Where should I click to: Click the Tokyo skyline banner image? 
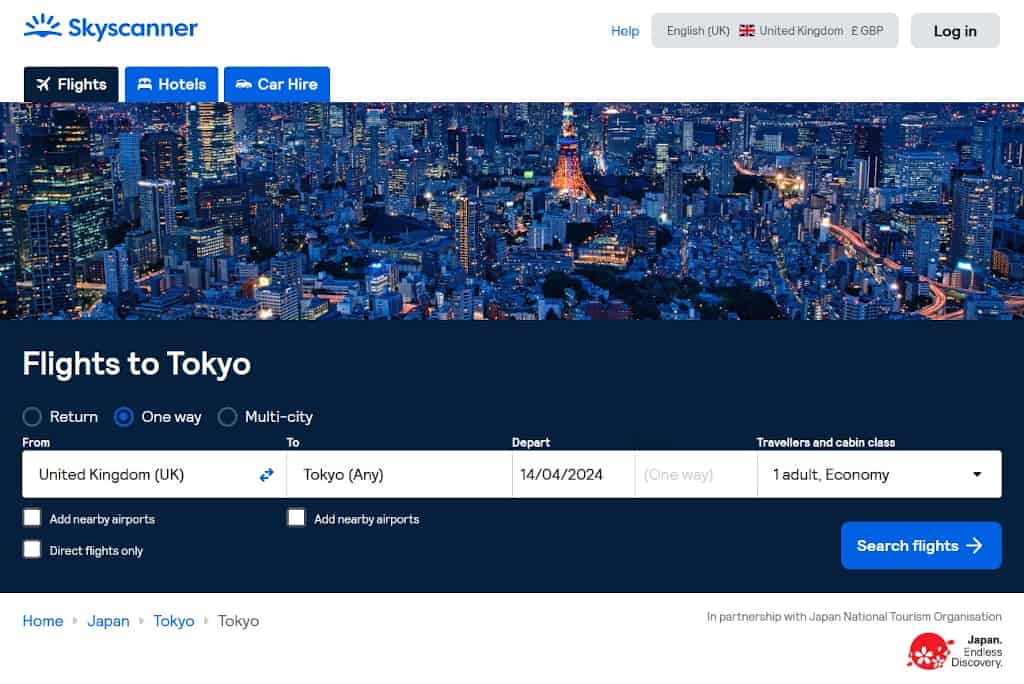tap(512, 211)
